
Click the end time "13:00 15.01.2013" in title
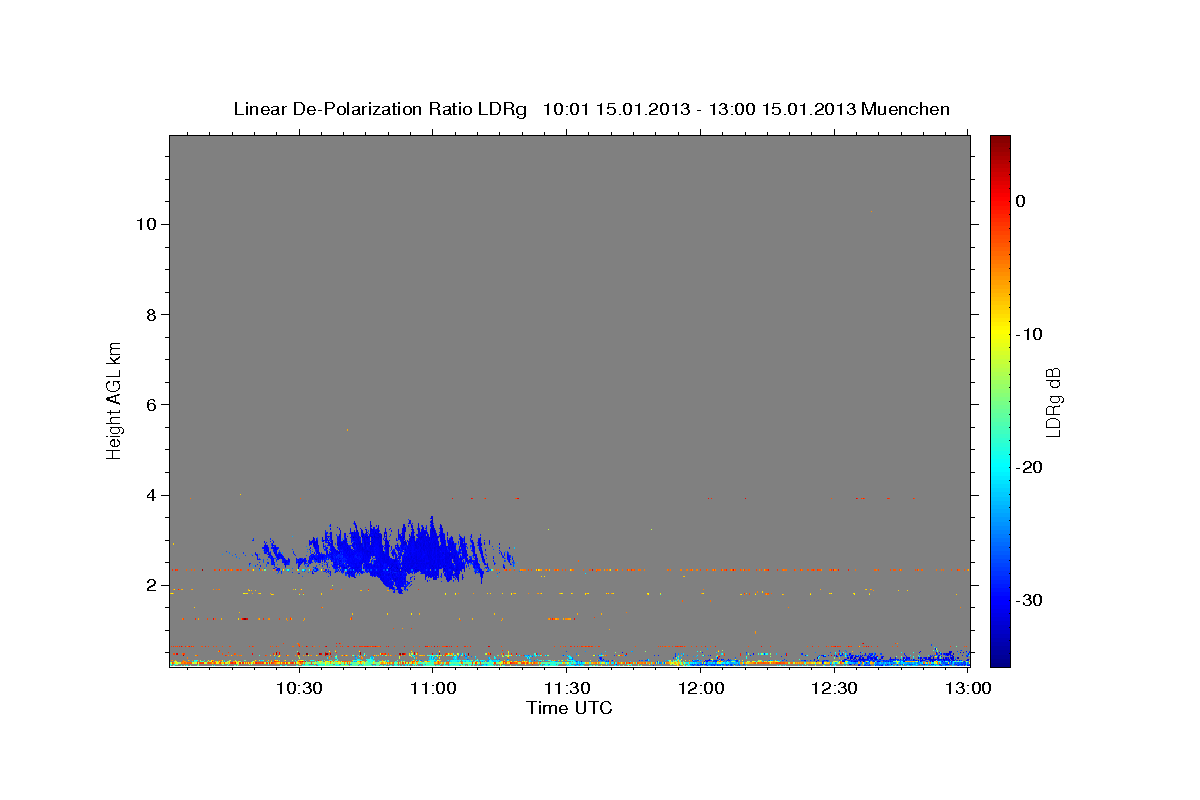(782, 109)
